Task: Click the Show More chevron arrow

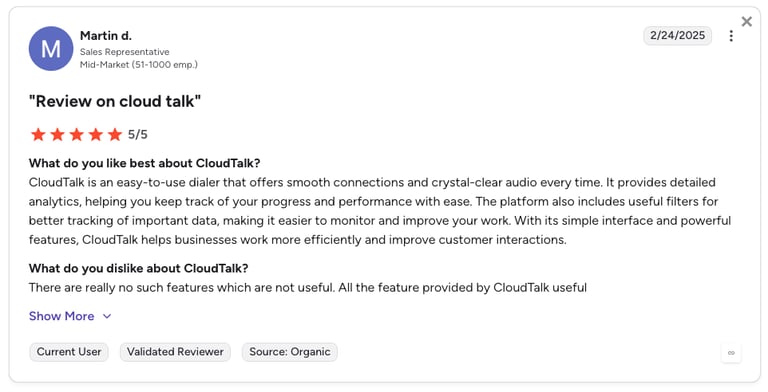Action: pyautogui.click(x=107, y=317)
